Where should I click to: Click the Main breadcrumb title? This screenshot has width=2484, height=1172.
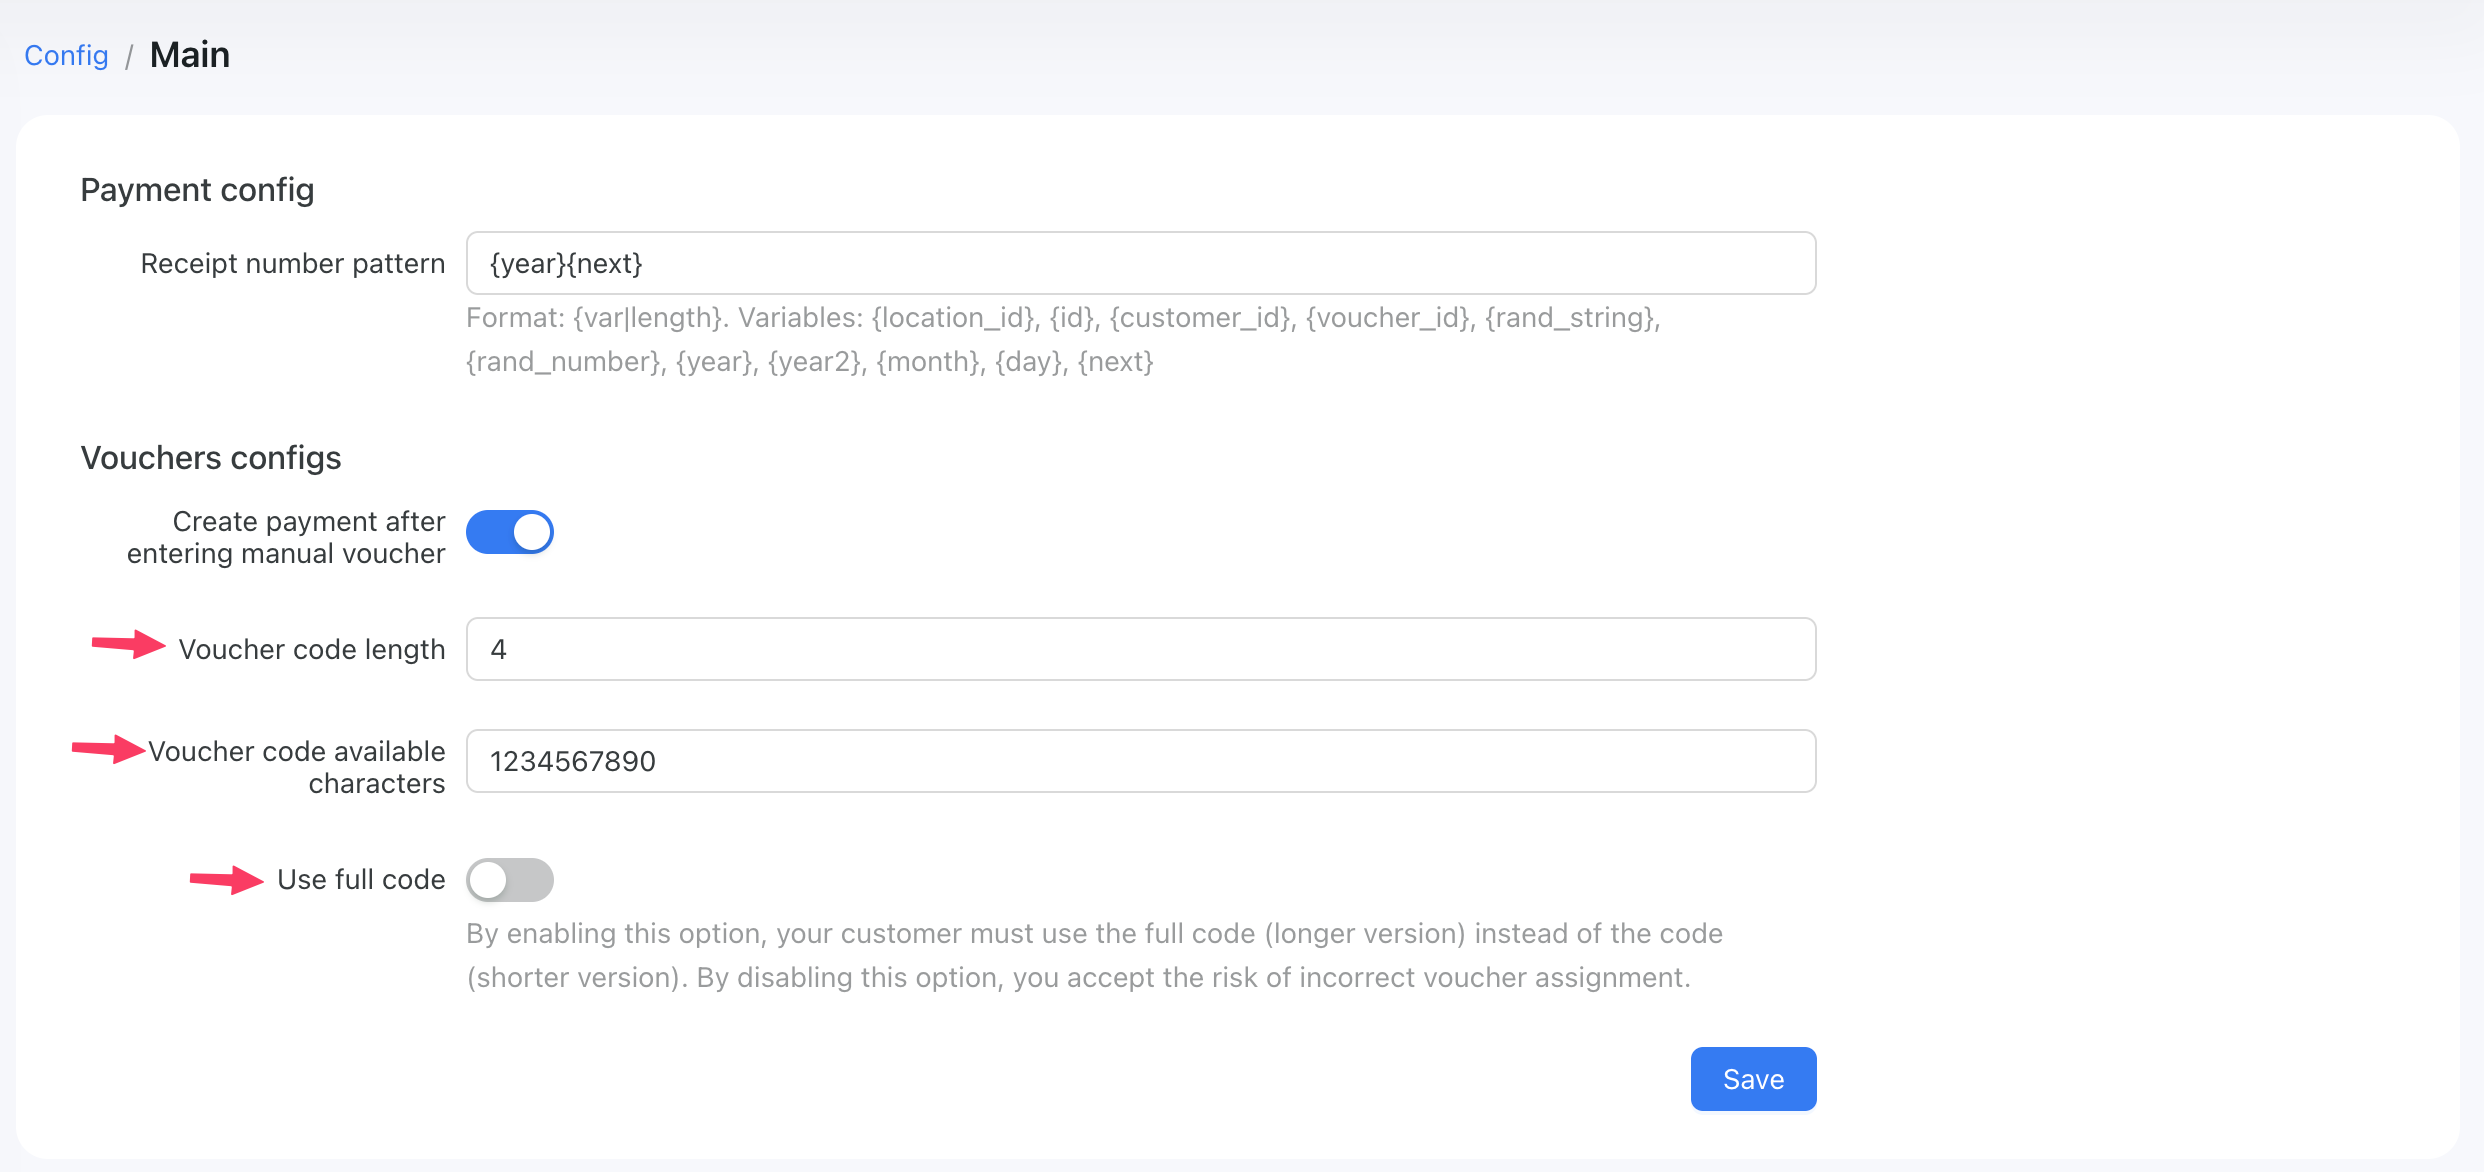[190, 55]
